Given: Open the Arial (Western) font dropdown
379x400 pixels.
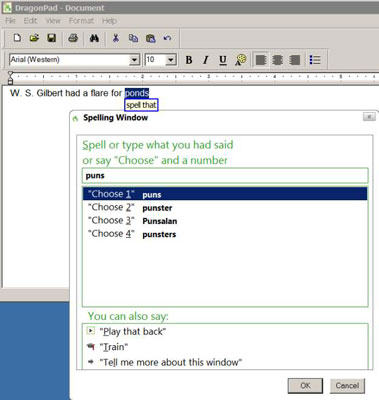Looking at the screenshot, I should (134, 60).
